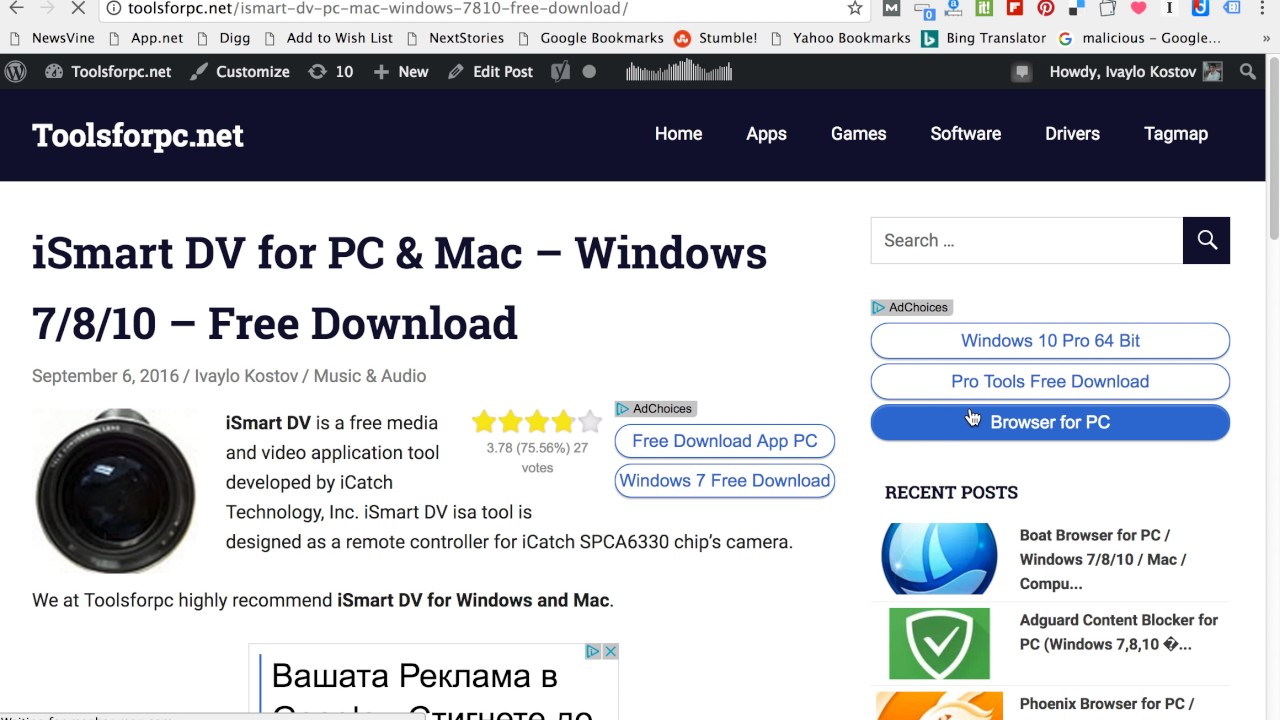Click the Windows 7 Free Download button
This screenshot has width=1280, height=720.
724,480
